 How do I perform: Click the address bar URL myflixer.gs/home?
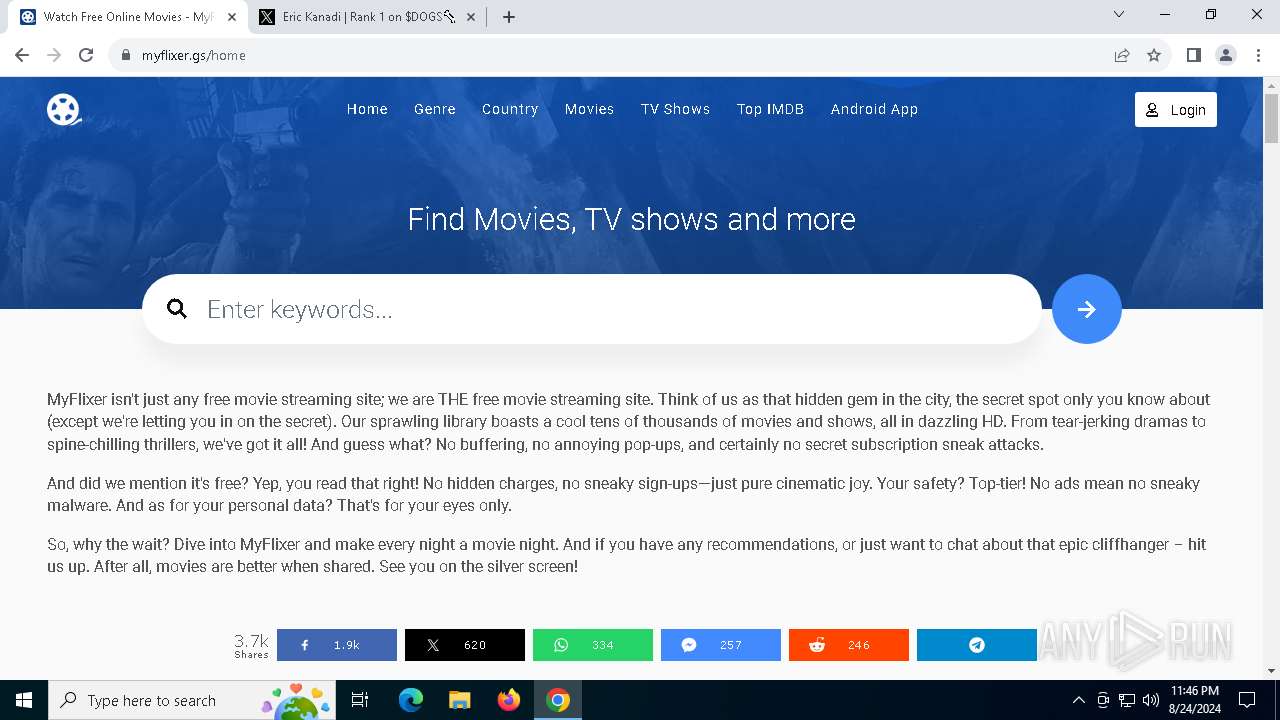coord(194,55)
